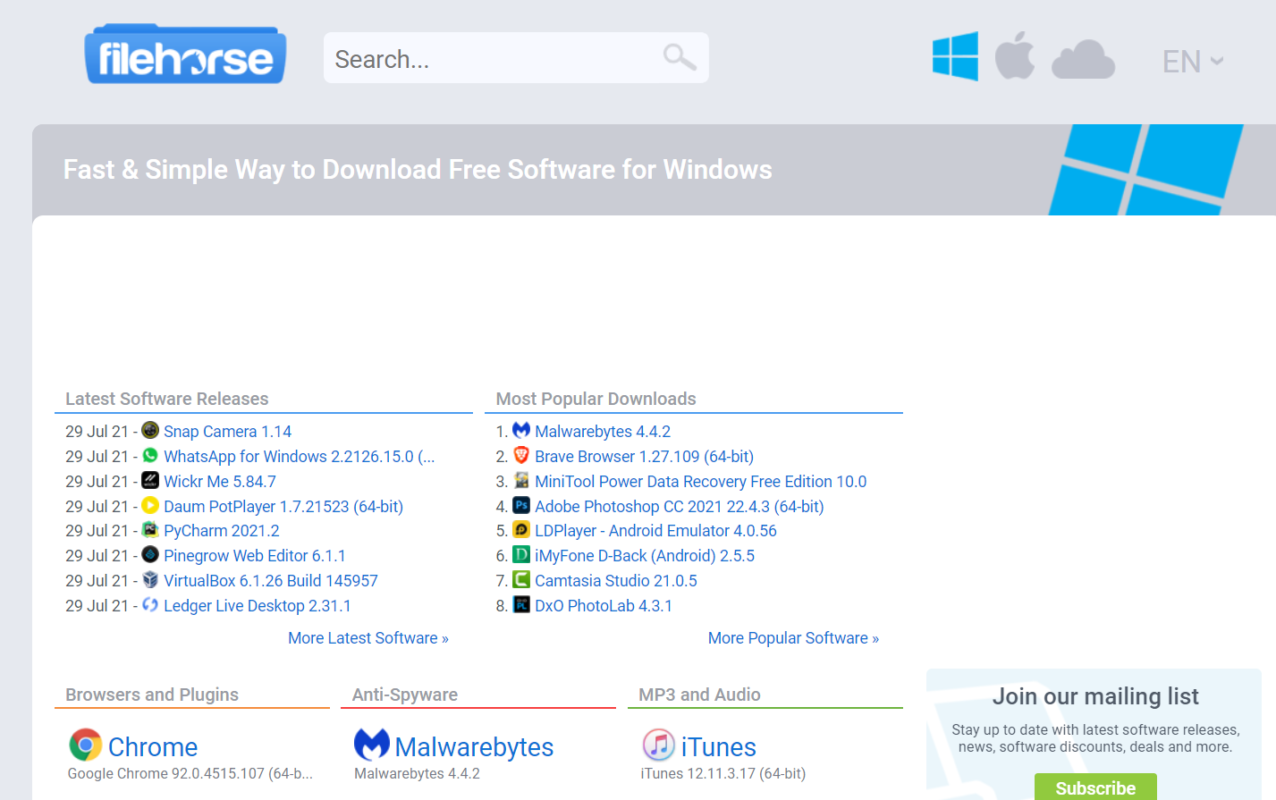Click the Daum PotPlayer icon
Image resolution: width=1276 pixels, height=800 pixels.
click(150, 506)
